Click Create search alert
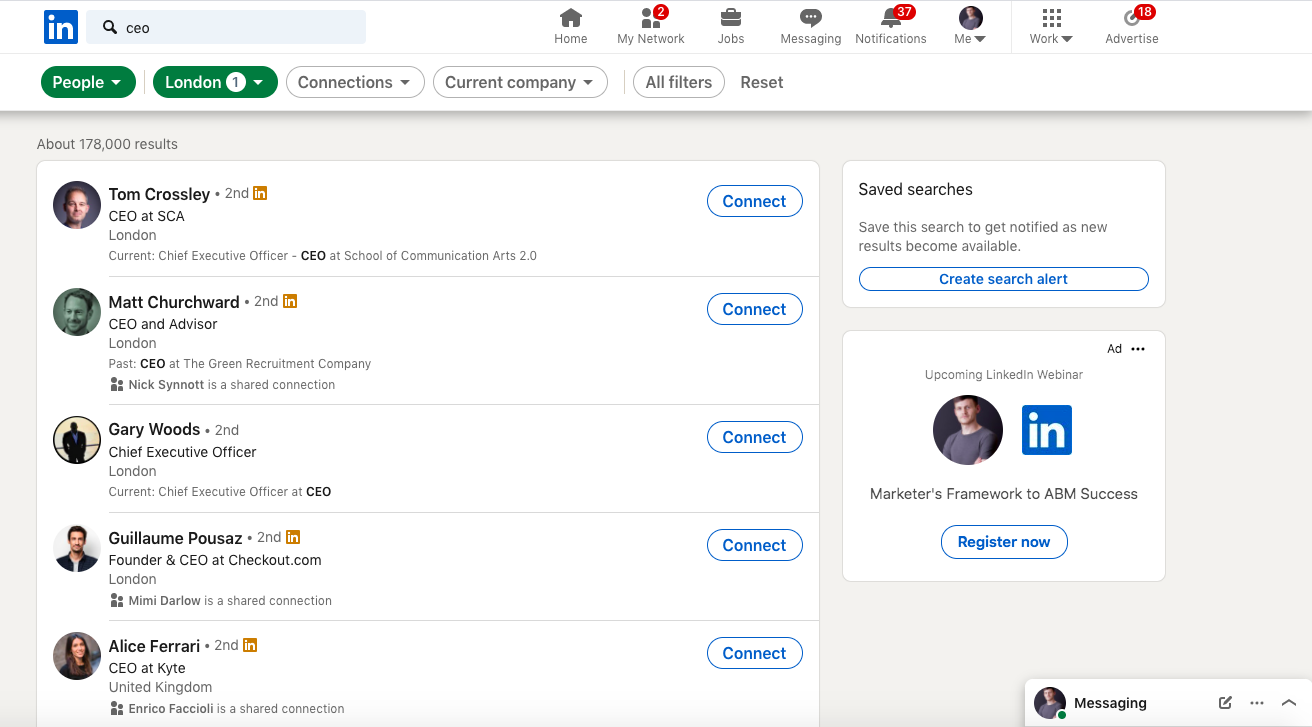Image resolution: width=1312 pixels, height=727 pixels. [1003, 279]
